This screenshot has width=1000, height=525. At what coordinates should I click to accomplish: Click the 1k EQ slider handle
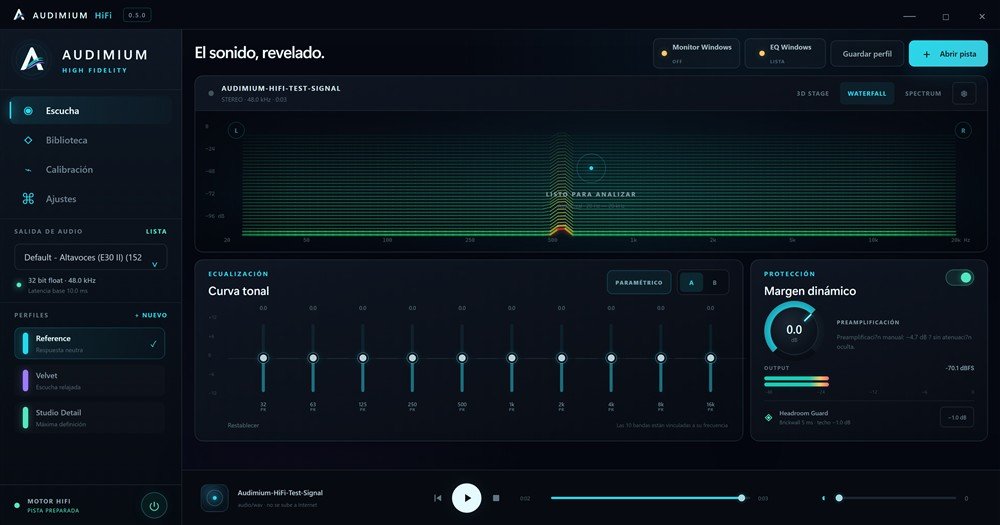point(511,359)
